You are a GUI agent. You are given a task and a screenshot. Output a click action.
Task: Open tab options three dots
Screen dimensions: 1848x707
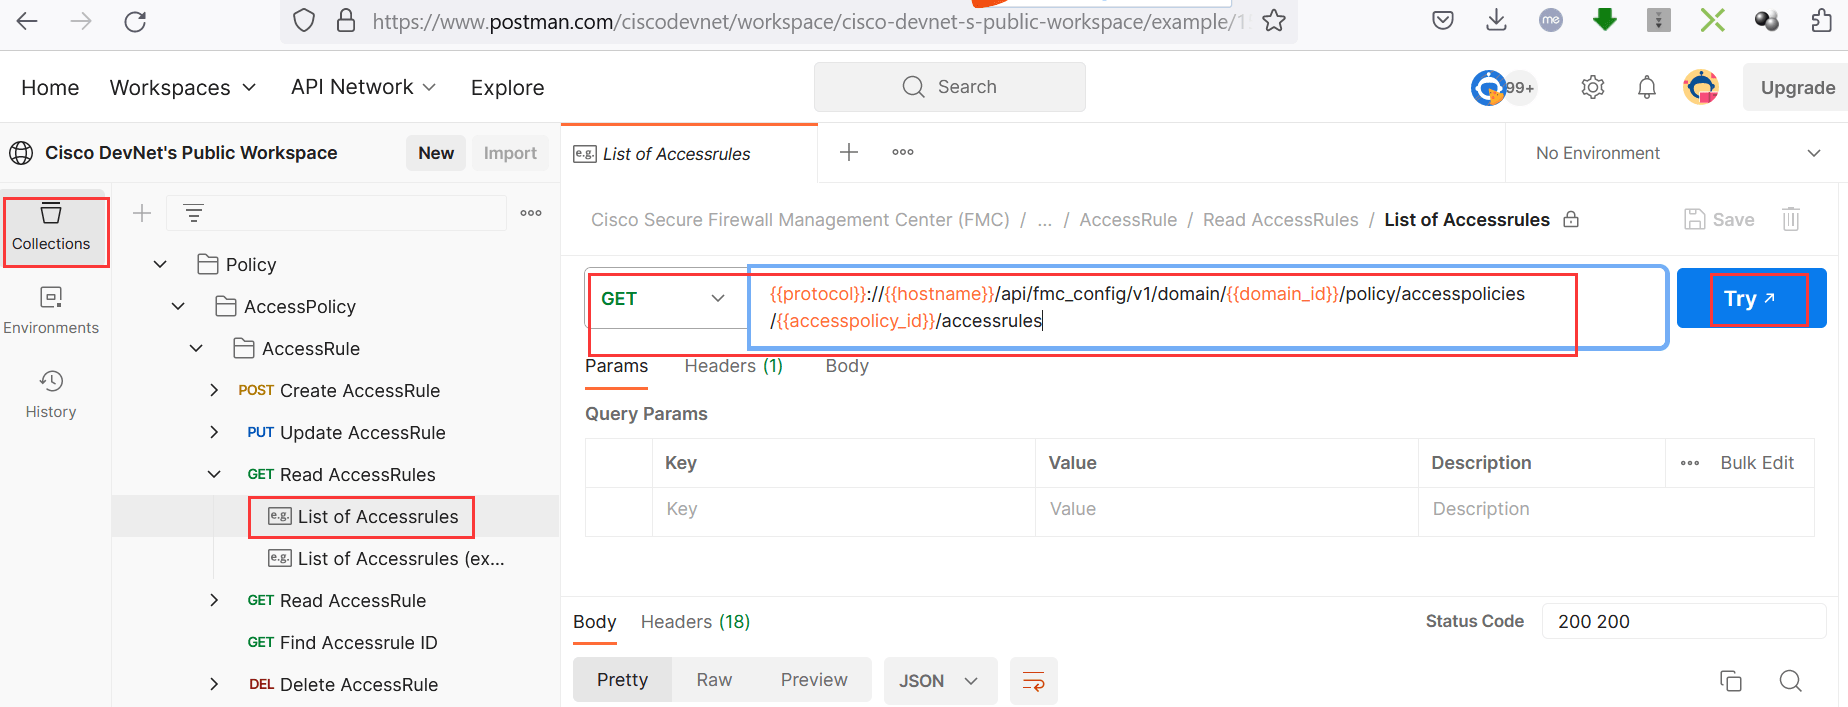coord(903,152)
